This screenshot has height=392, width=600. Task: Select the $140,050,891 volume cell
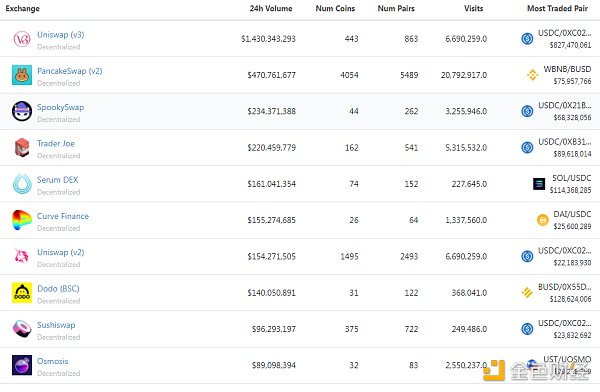(x=271, y=293)
